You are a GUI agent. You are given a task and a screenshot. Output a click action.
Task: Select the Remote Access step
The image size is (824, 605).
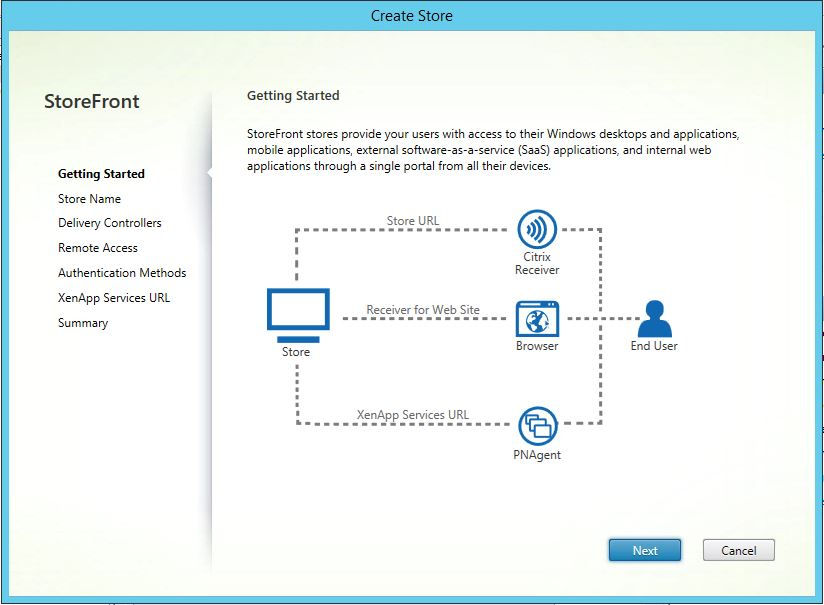[x=98, y=248]
